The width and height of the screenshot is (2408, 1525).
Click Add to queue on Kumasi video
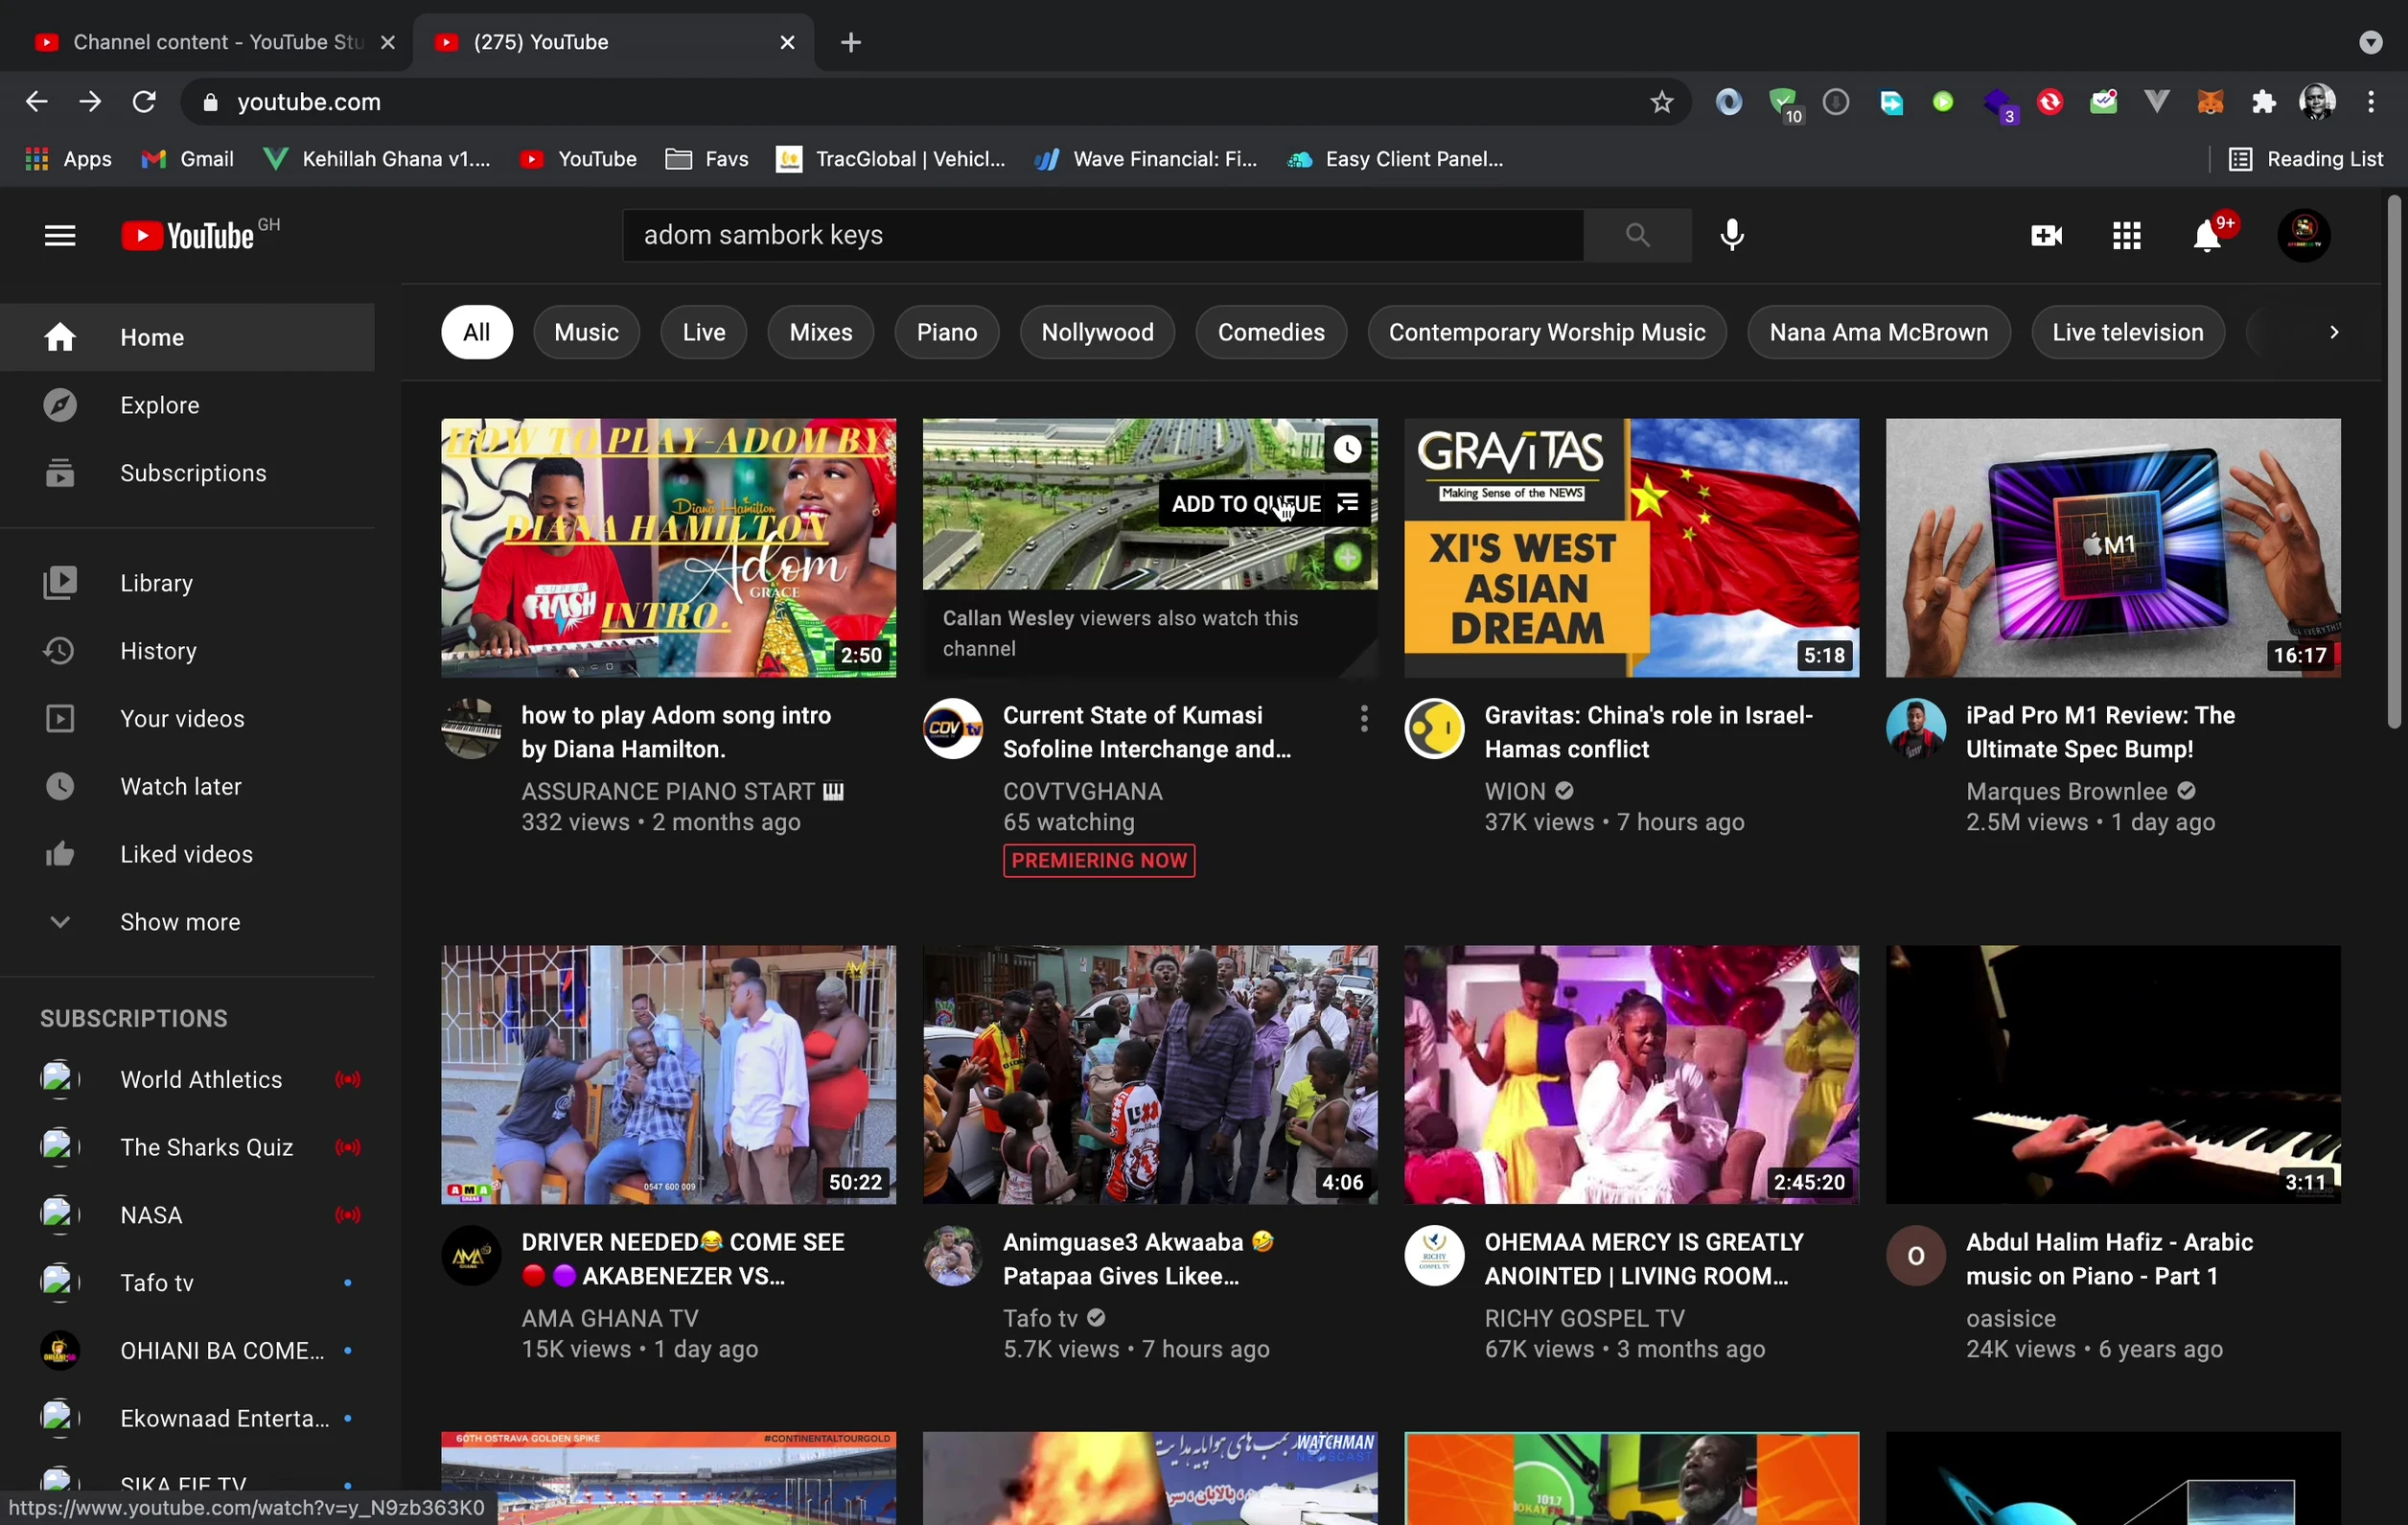pyautogui.click(x=1264, y=504)
